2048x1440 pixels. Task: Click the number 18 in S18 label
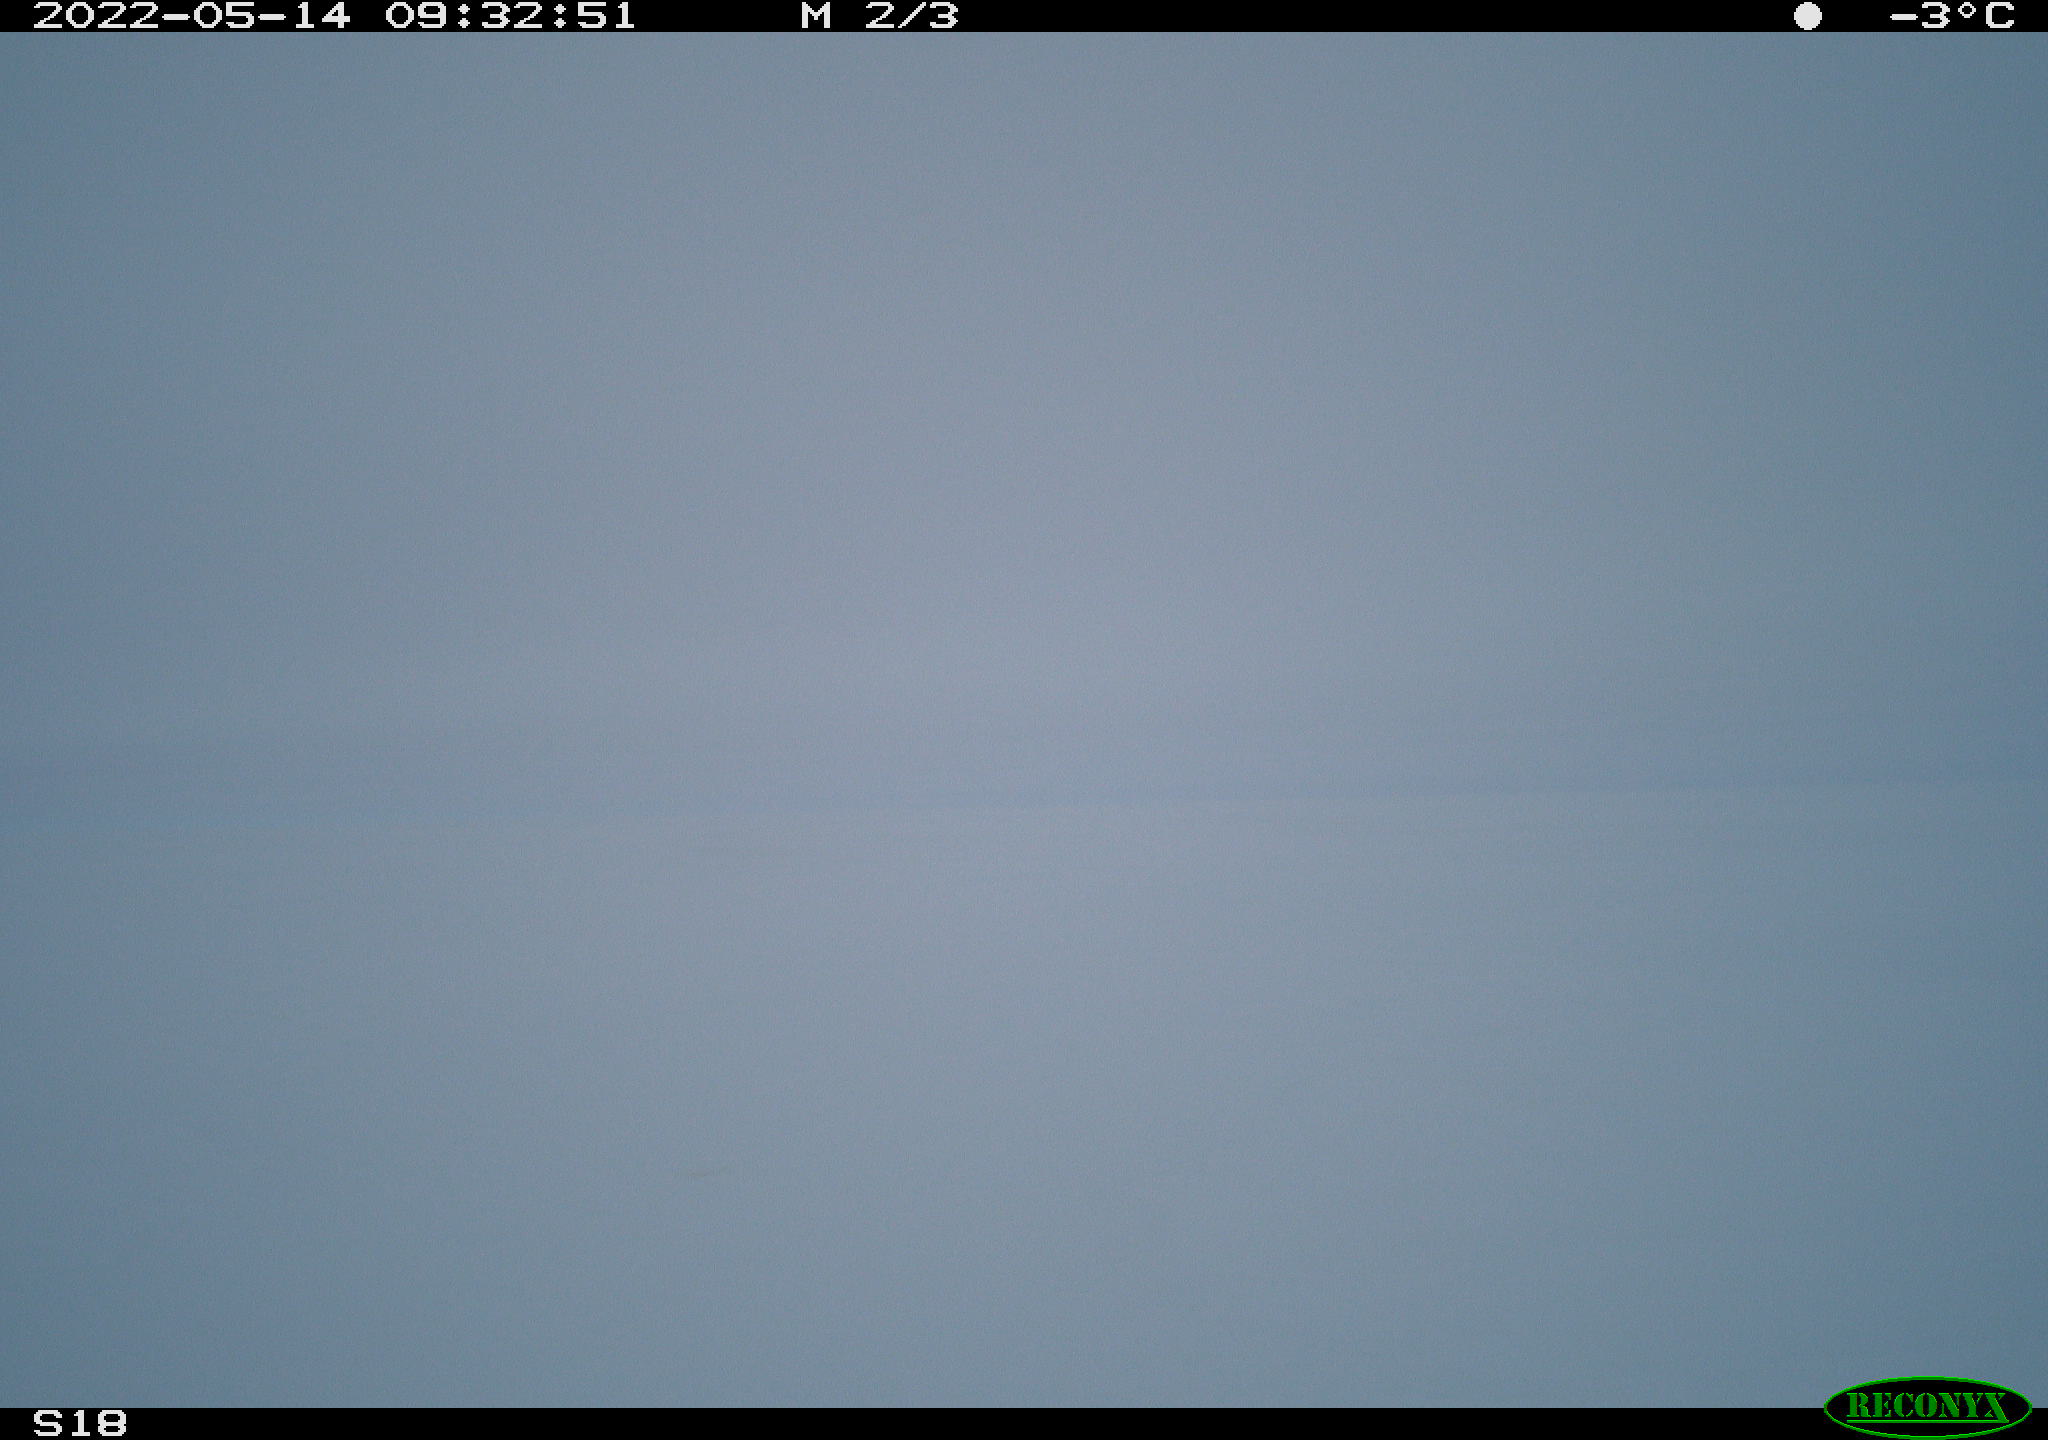(x=97, y=1423)
